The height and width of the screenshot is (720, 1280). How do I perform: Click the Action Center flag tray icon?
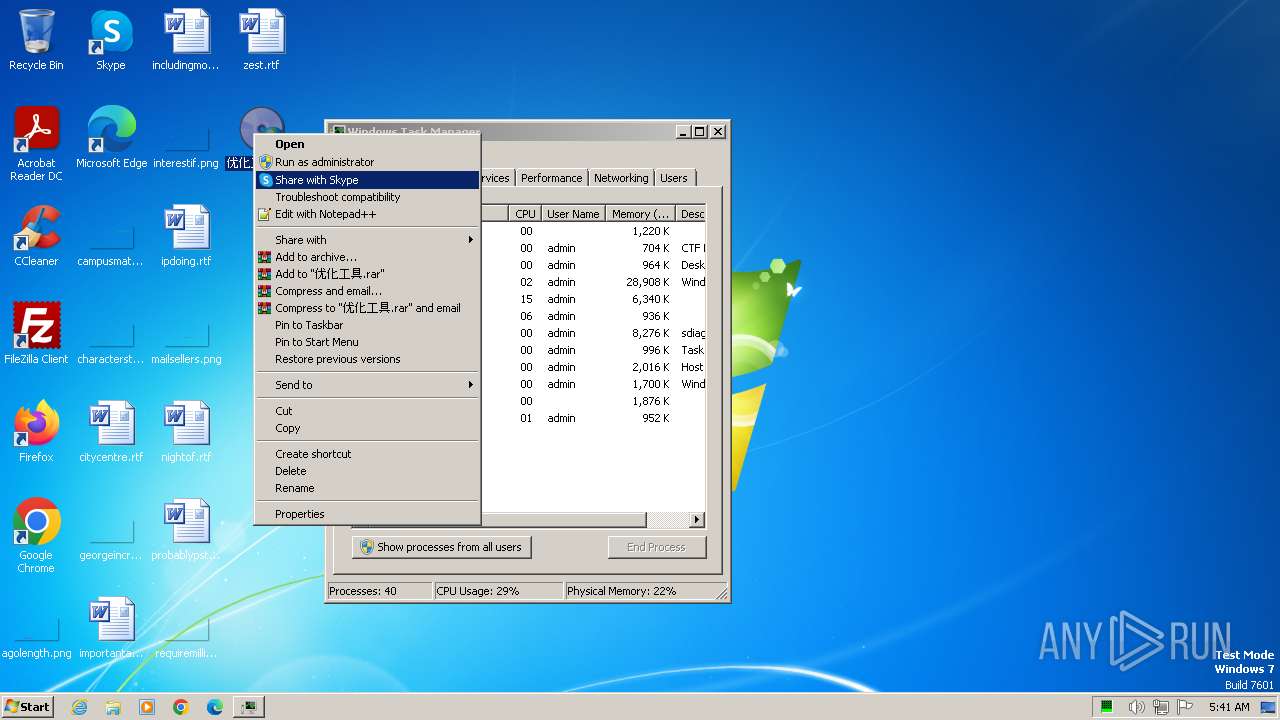pos(1185,707)
